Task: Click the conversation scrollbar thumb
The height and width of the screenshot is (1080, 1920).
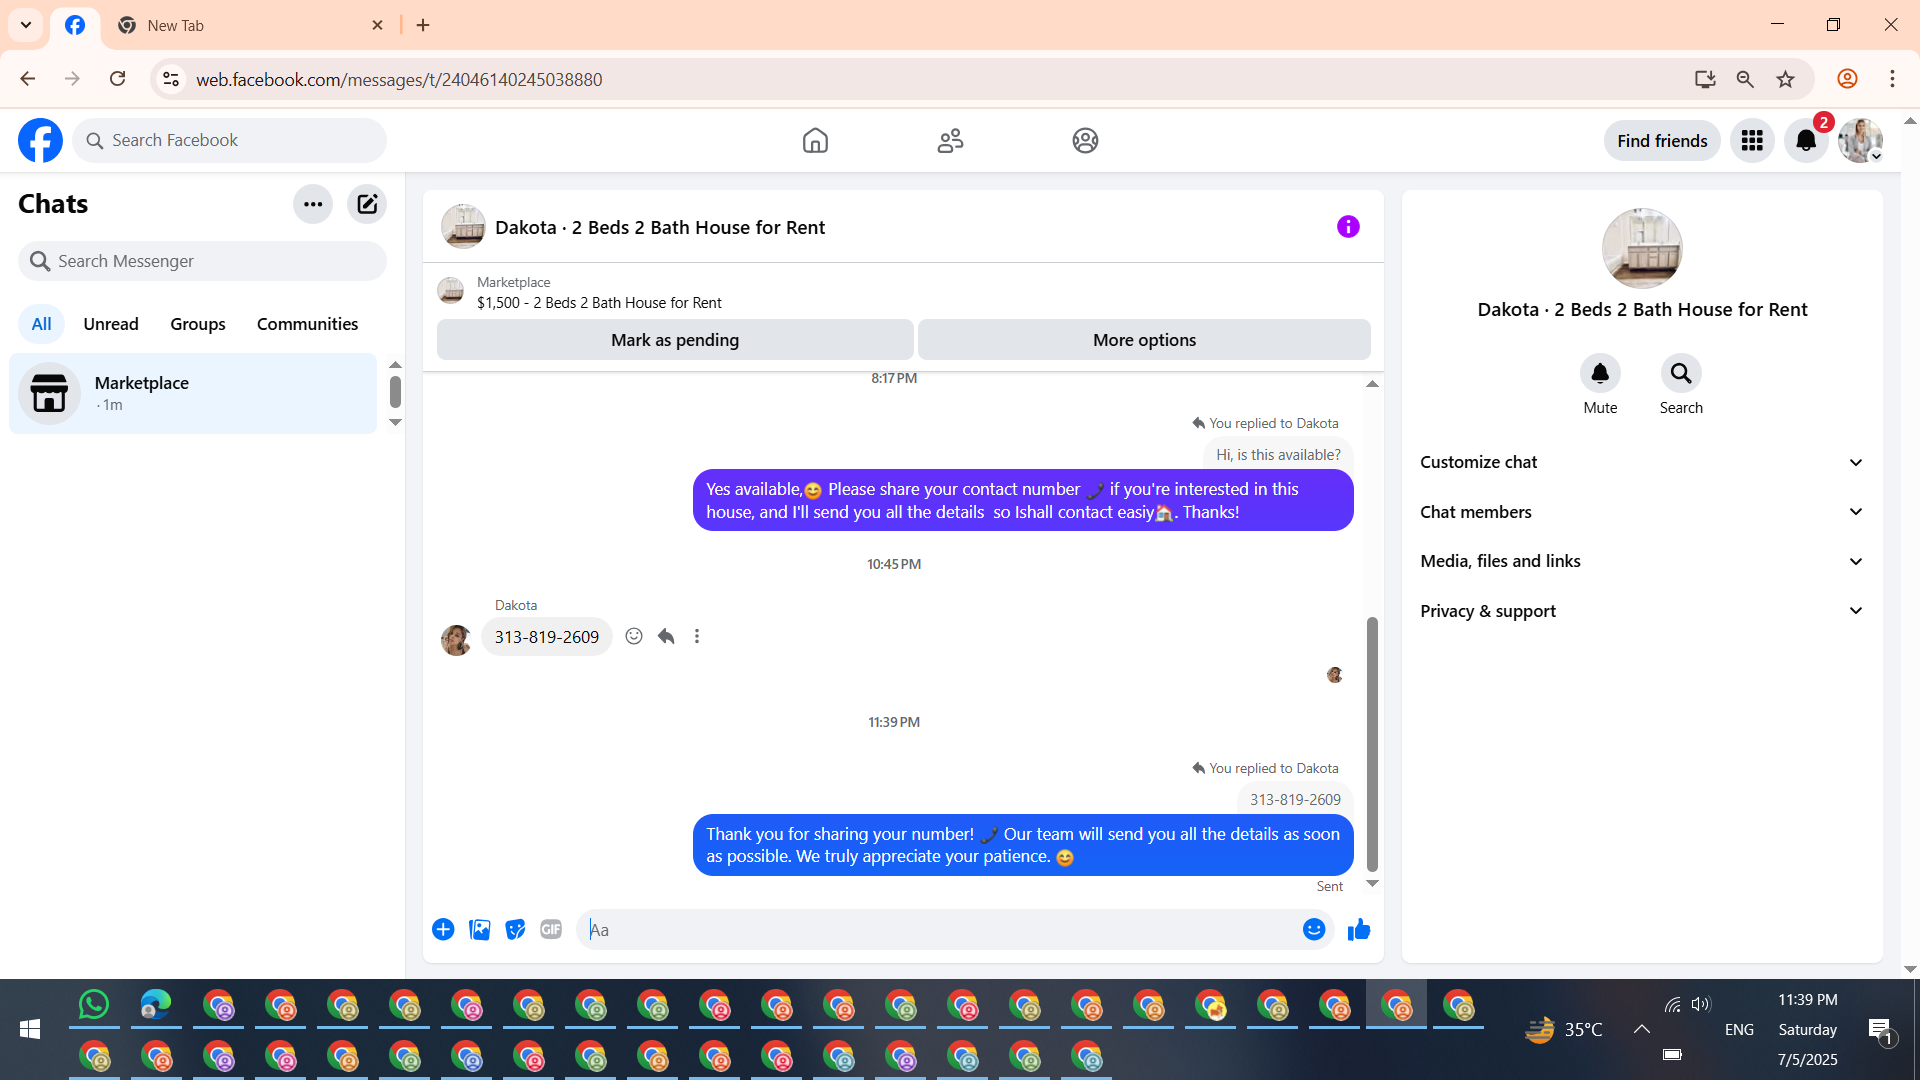Action: click(x=1372, y=743)
